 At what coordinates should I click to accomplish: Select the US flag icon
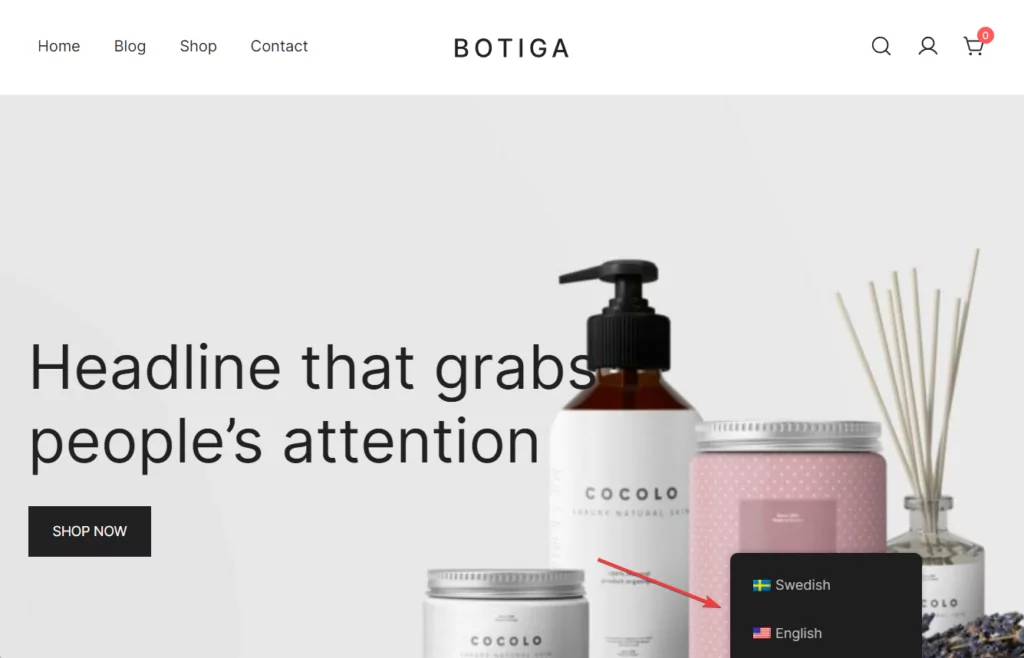click(x=761, y=633)
